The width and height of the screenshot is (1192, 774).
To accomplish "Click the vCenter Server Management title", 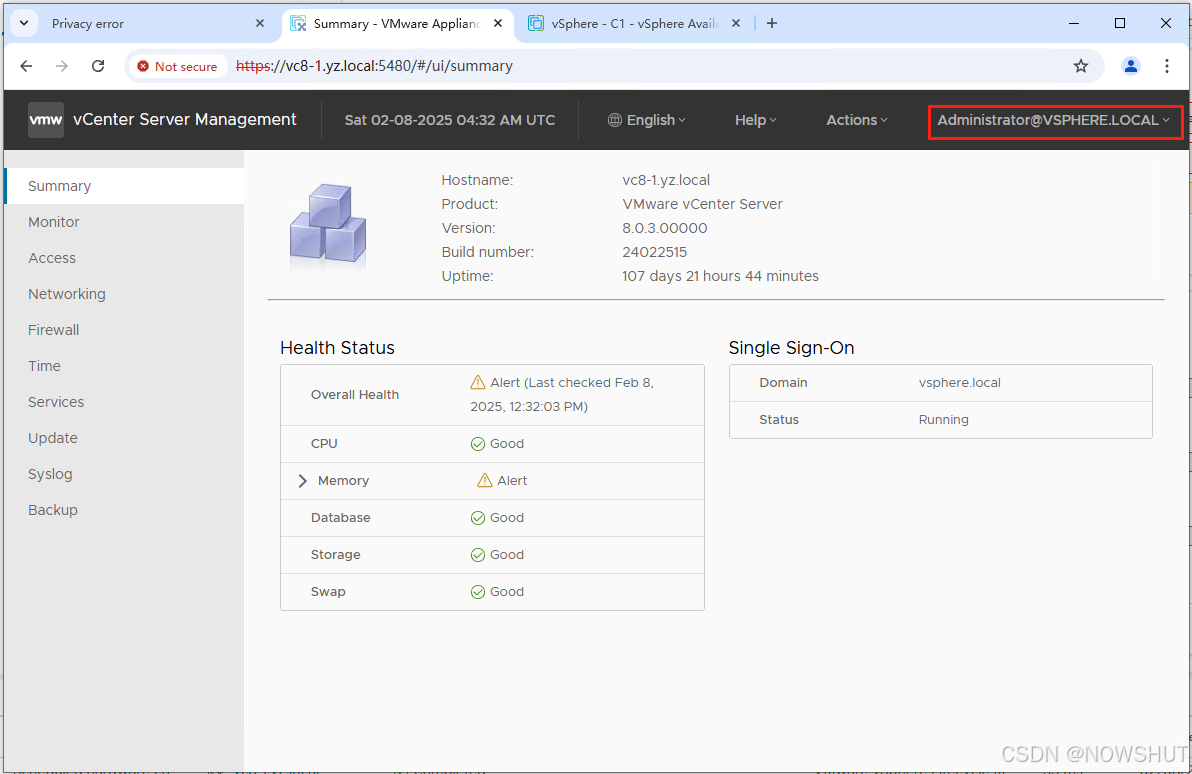I will click(x=185, y=119).
